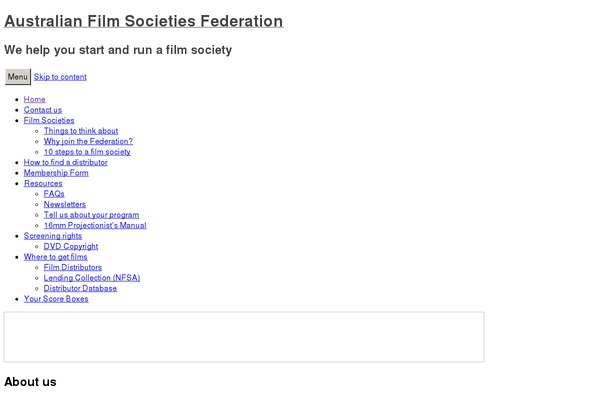Follow the Skip to content link
The image size is (600, 400).
click(x=60, y=77)
